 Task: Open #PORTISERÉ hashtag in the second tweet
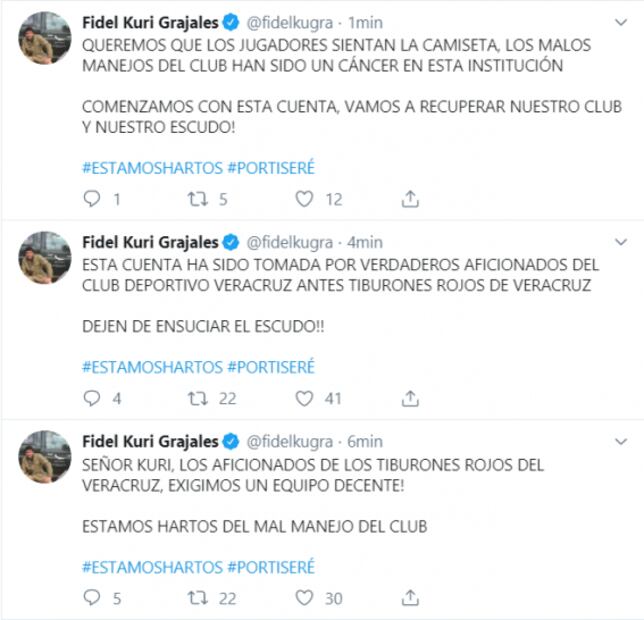(271, 367)
